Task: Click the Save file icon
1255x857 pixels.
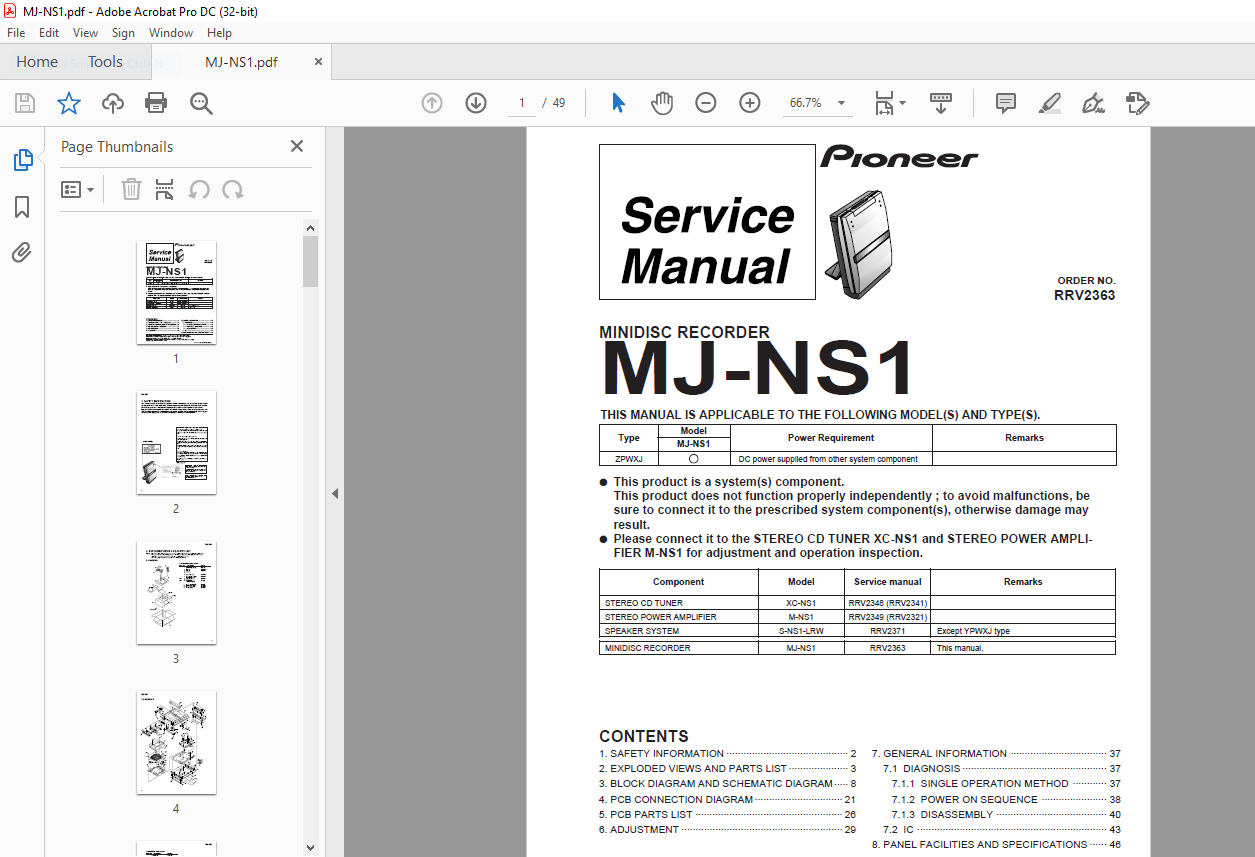Action: [25, 103]
